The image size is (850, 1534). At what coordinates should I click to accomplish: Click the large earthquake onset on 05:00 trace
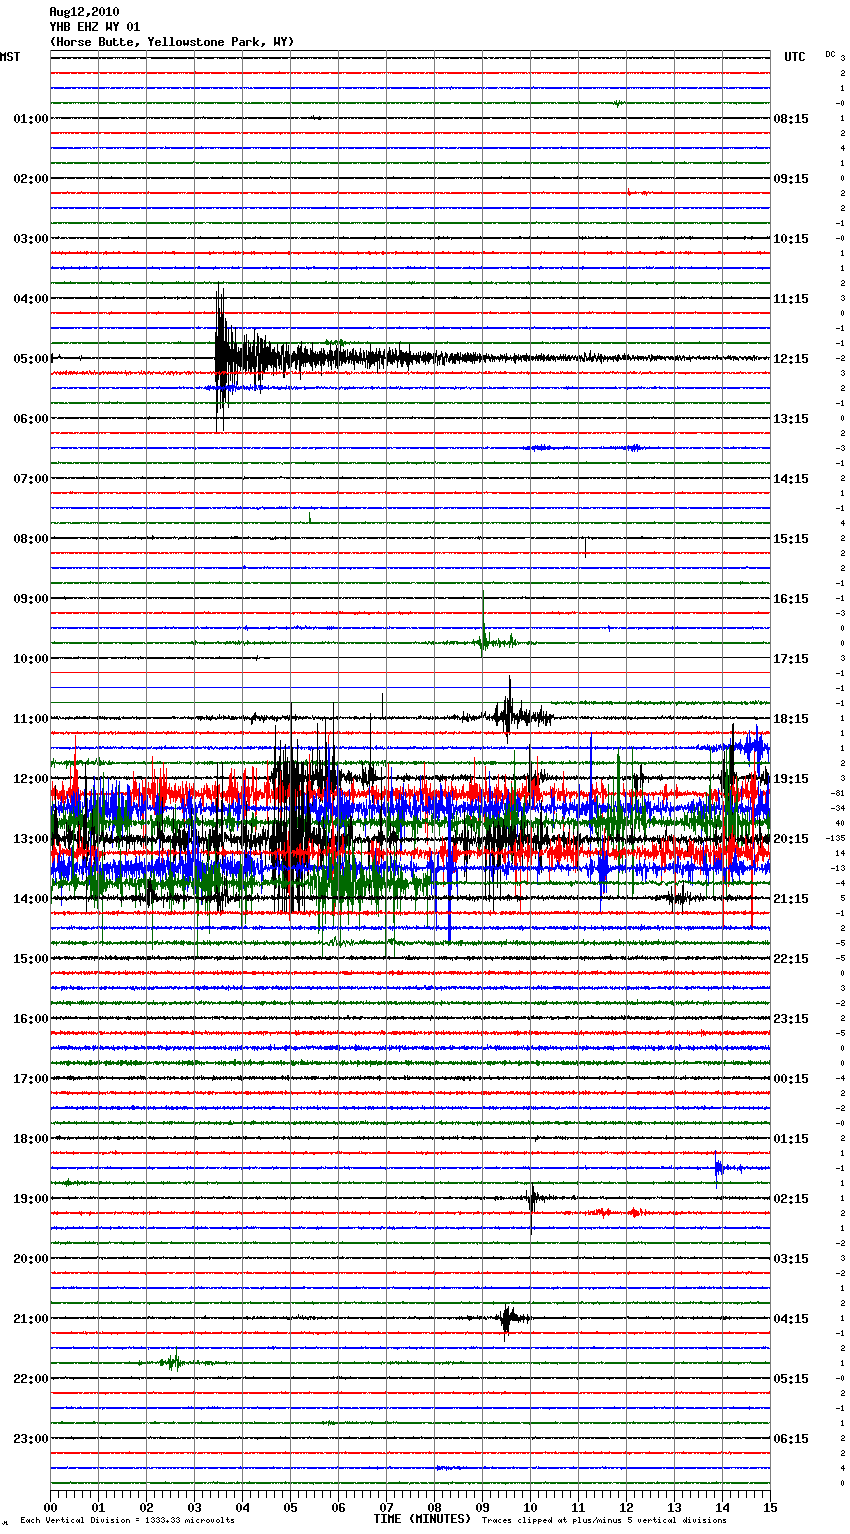(220, 357)
